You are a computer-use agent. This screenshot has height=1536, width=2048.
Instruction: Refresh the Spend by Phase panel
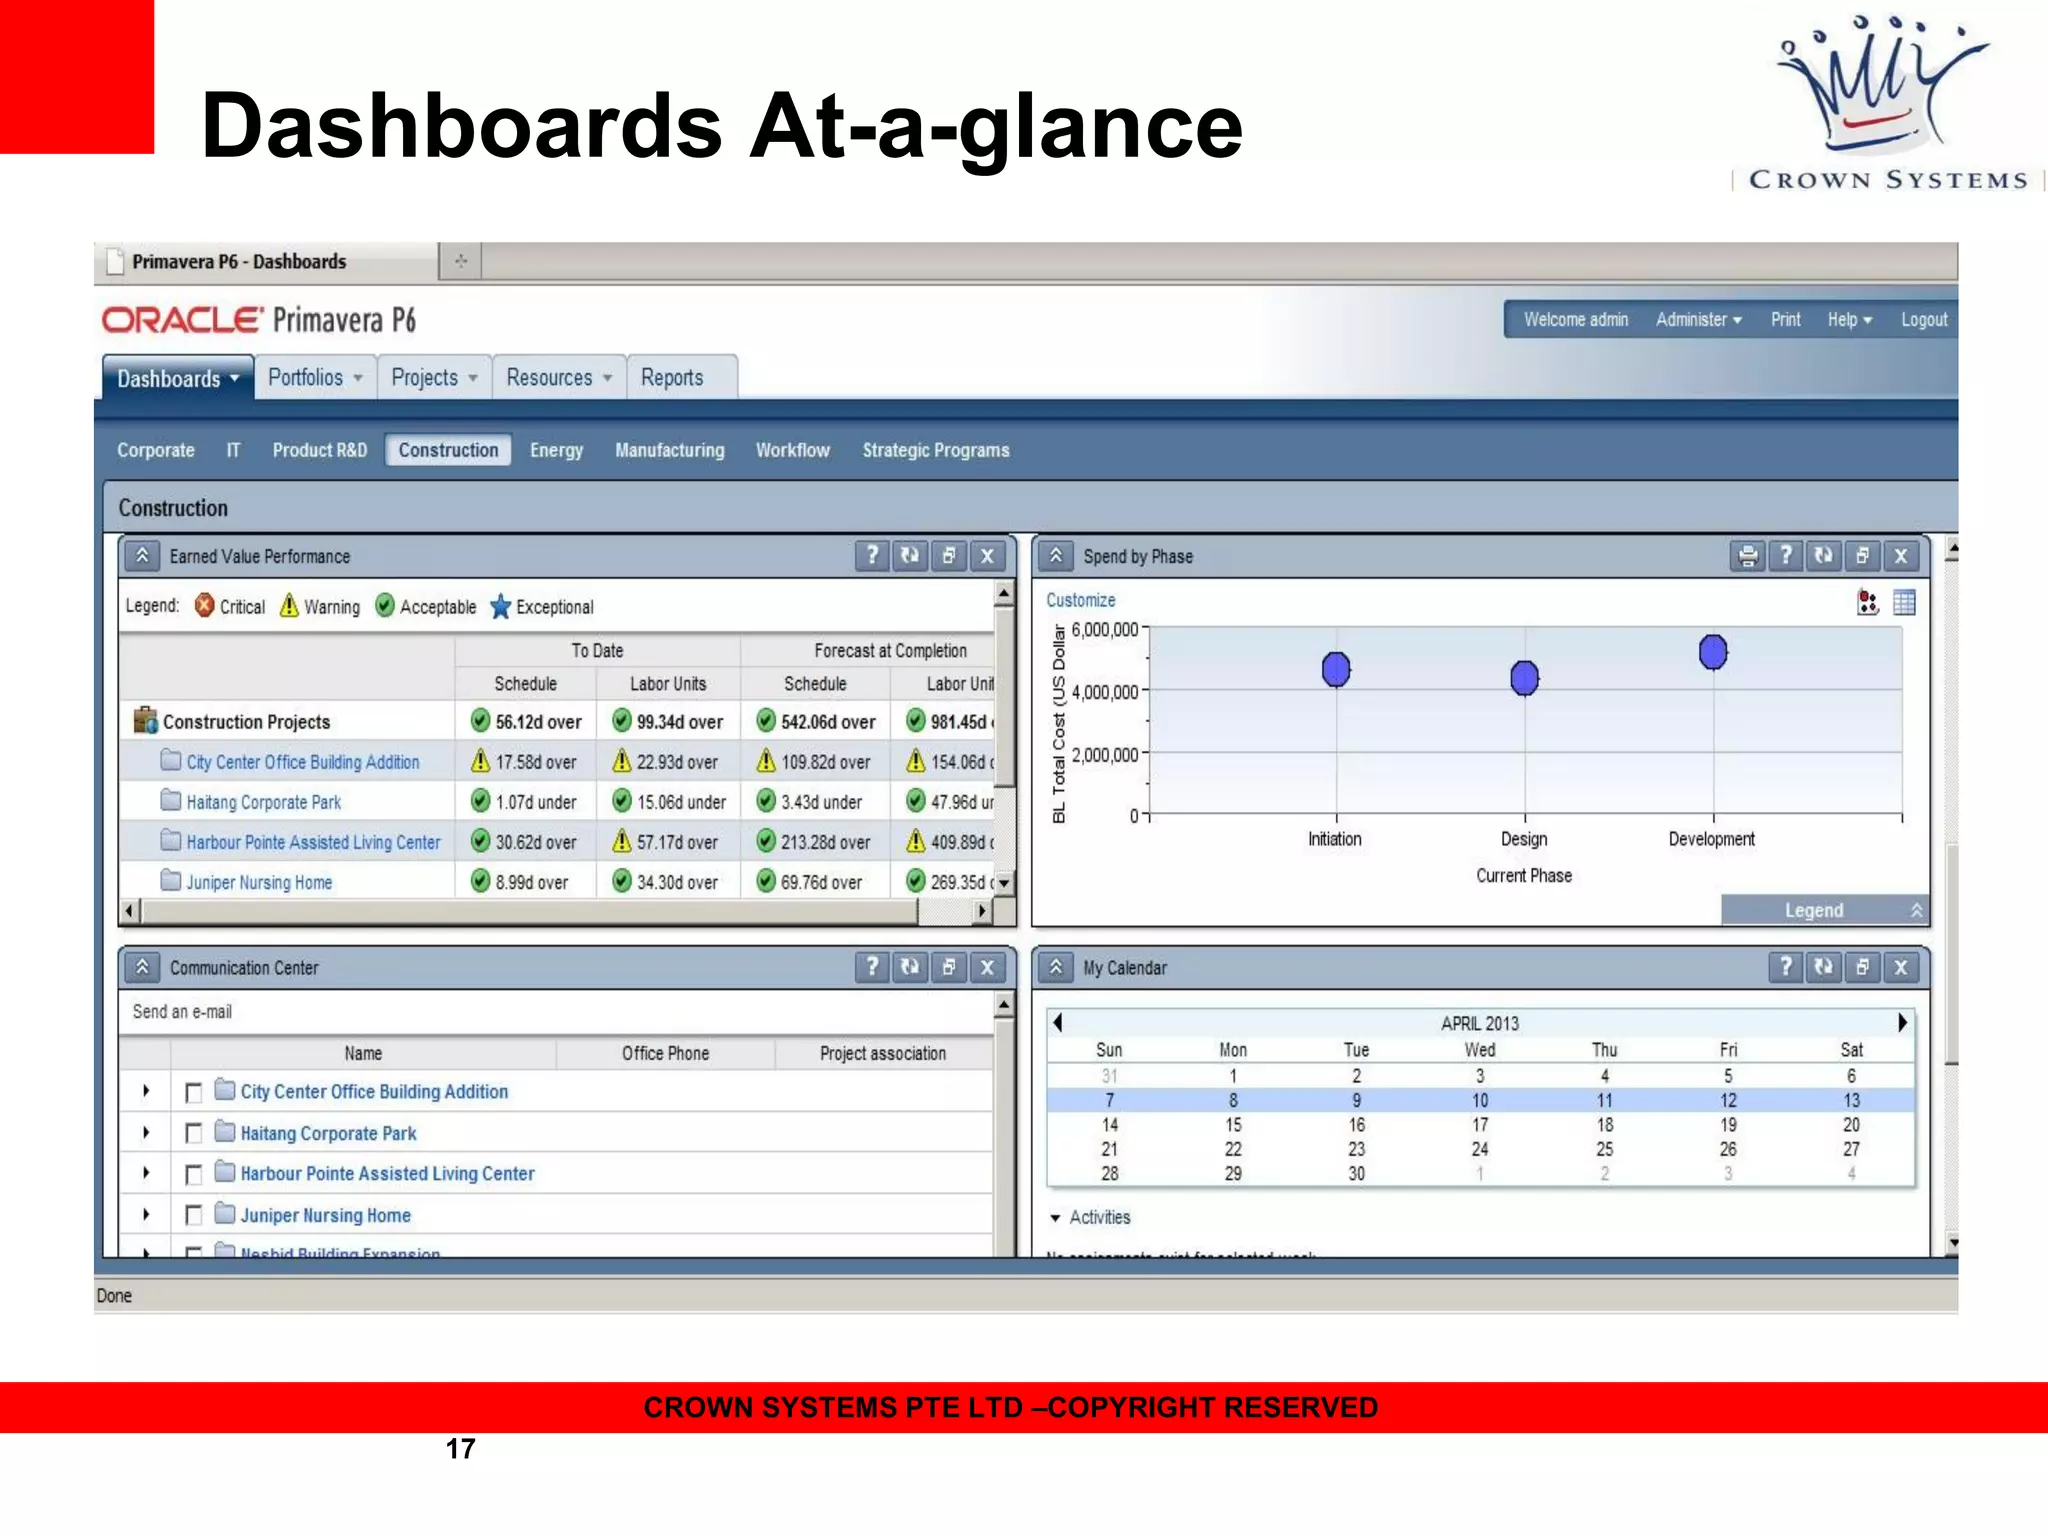pyautogui.click(x=1824, y=555)
